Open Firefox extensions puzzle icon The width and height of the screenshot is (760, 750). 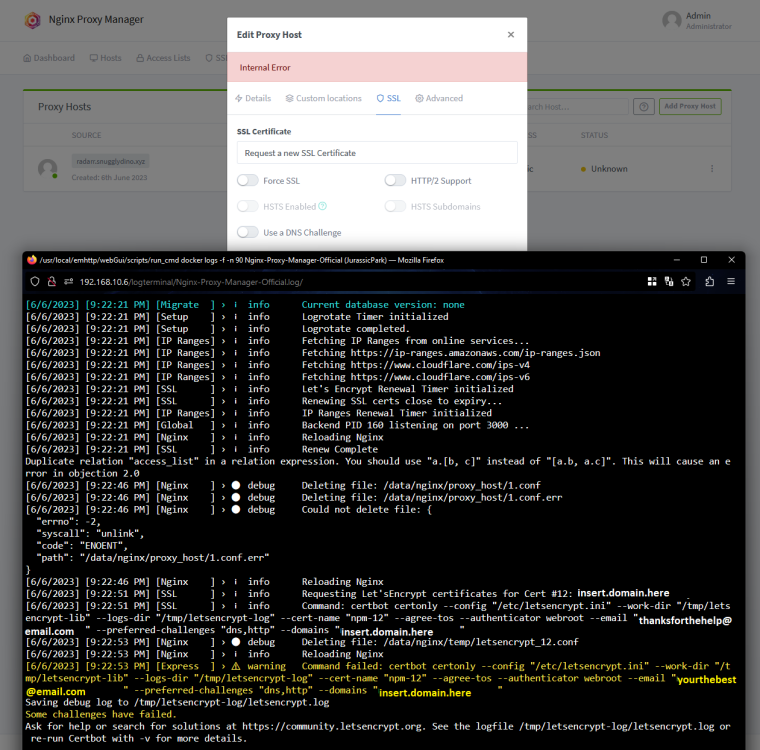[x=710, y=282]
